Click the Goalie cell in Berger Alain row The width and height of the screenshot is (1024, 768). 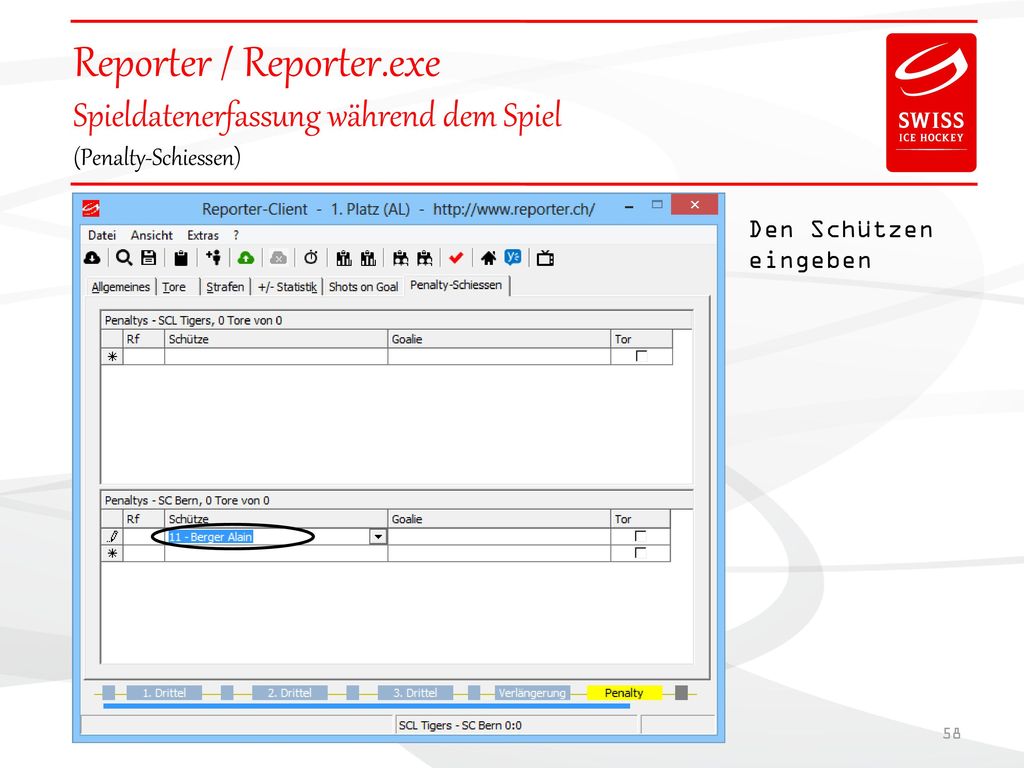pyautogui.click(x=499, y=537)
